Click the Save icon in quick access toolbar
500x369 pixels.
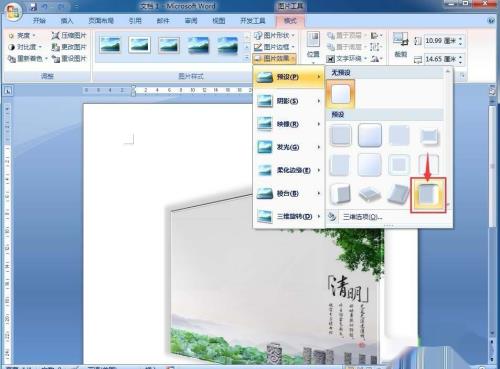tap(33, 6)
